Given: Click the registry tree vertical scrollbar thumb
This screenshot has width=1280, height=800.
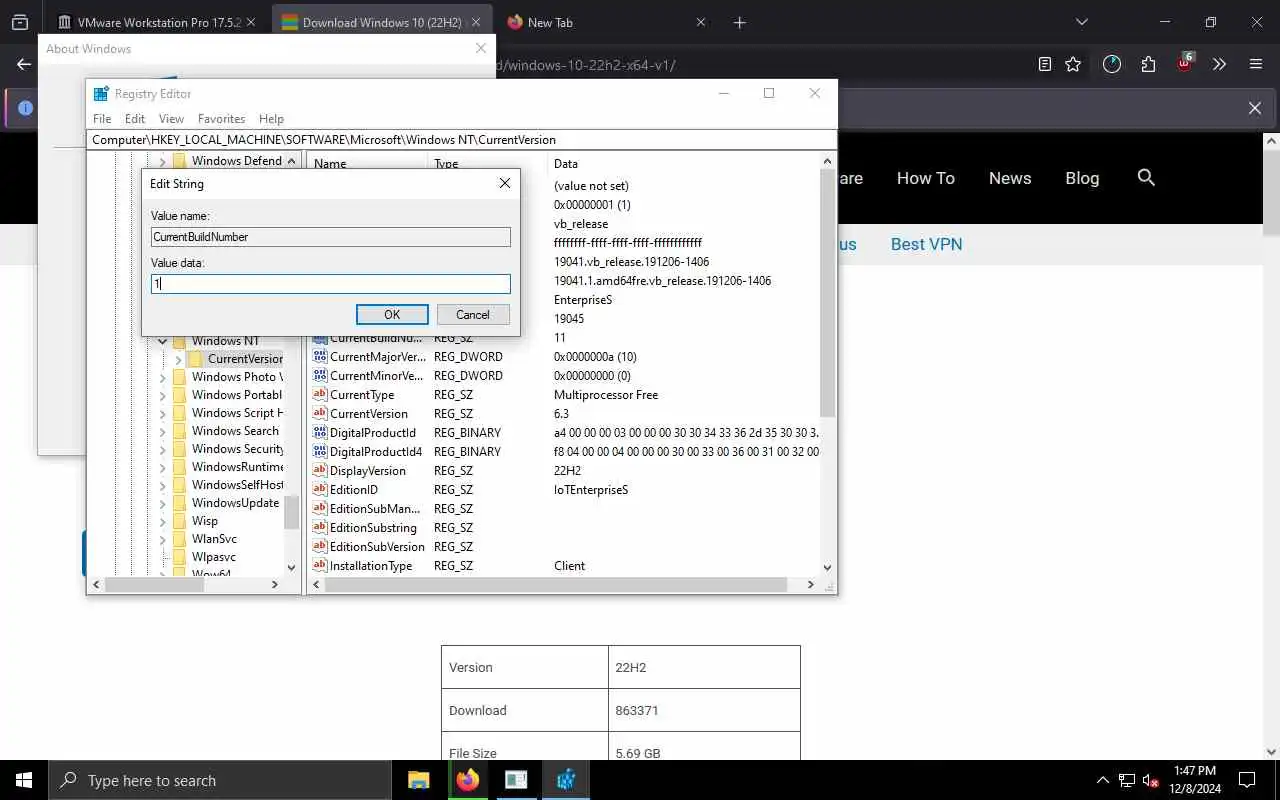Looking at the screenshot, I should pyautogui.click(x=291, y=512).
